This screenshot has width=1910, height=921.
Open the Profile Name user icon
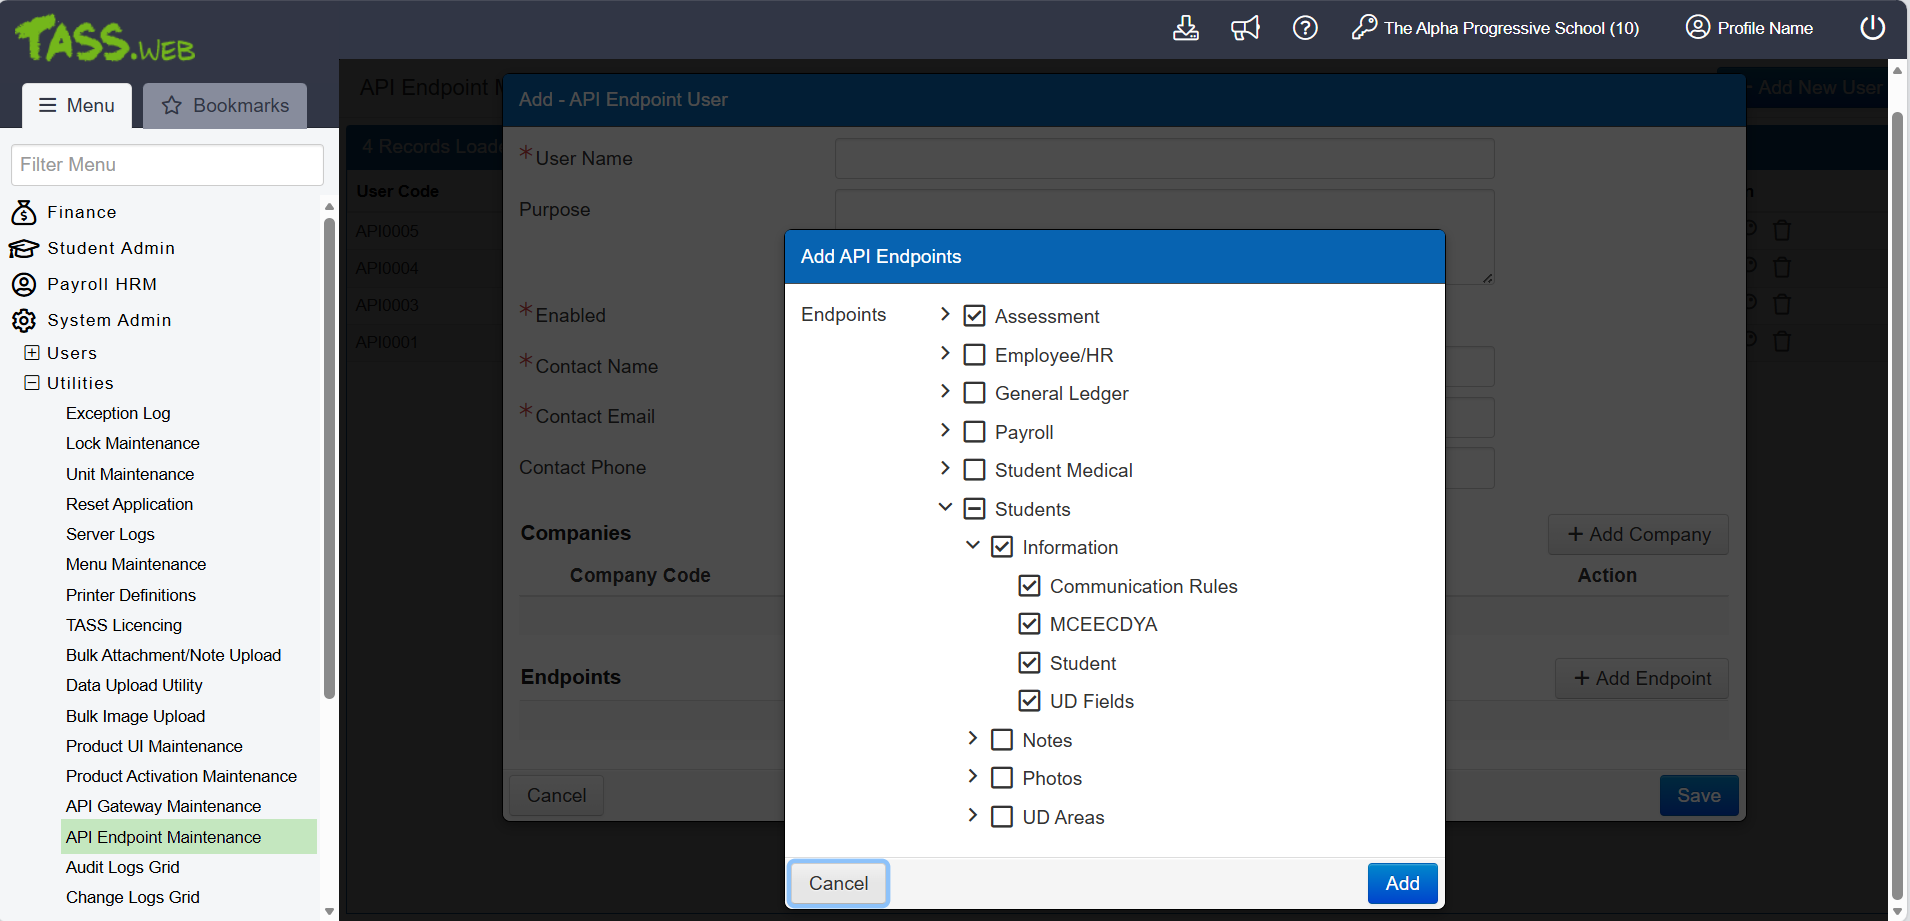coord(1697,28)
